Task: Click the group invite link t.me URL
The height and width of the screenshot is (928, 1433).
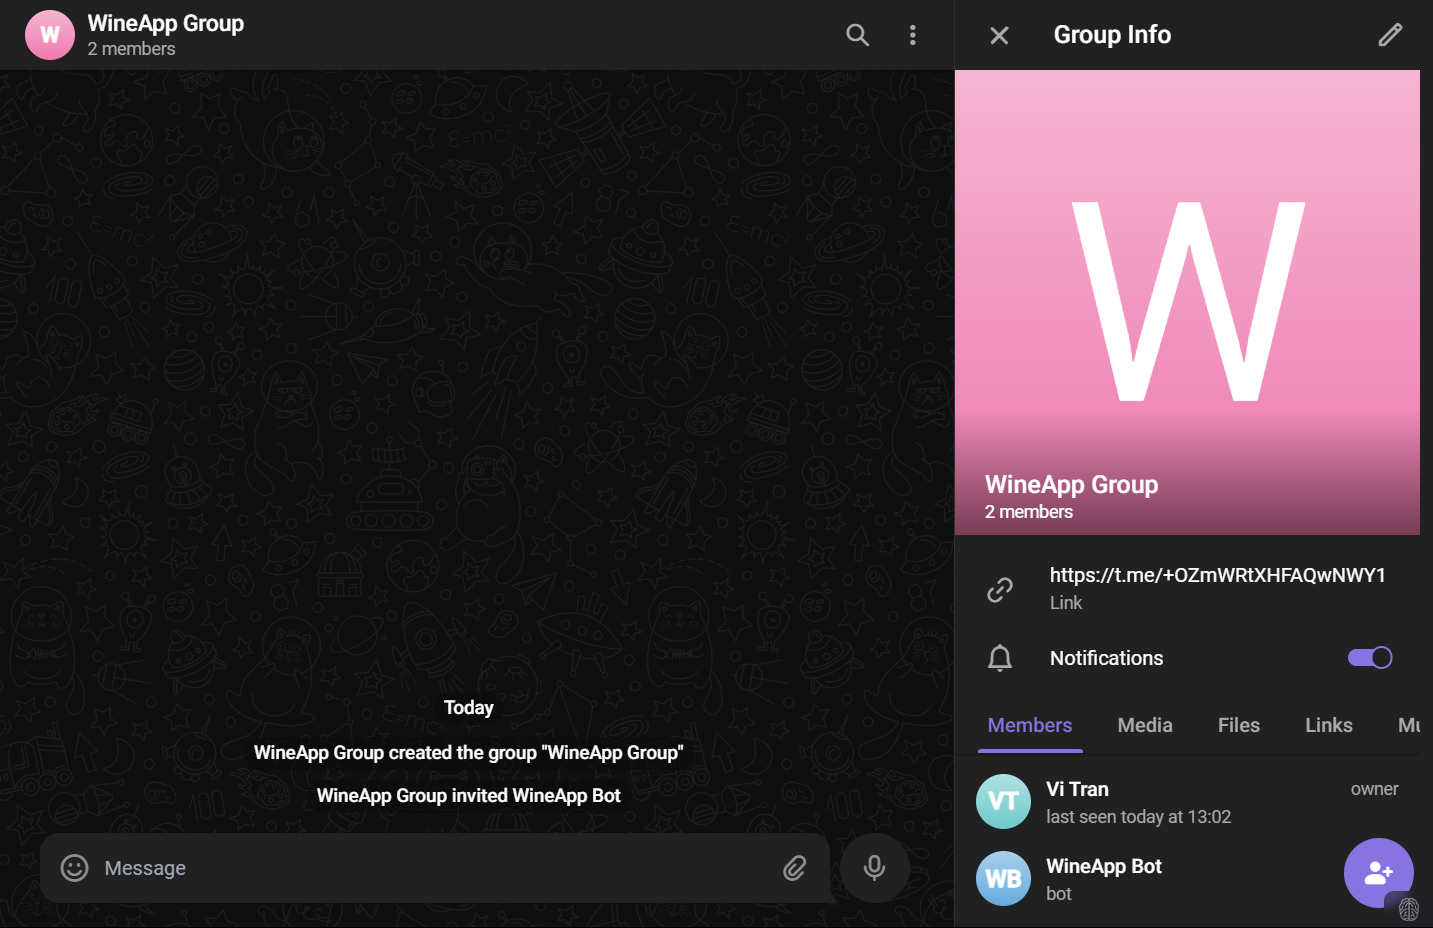Action: tap(1217, 575)
